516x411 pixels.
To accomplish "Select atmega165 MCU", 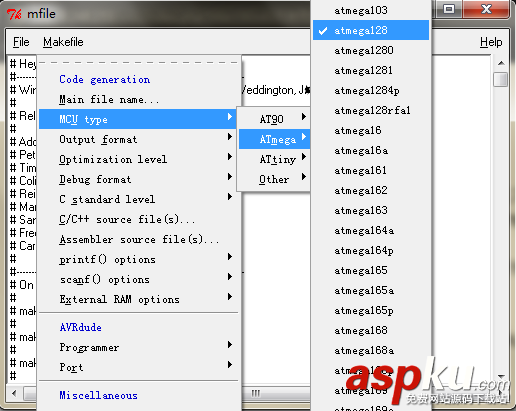I will click(x=371, y=270).
